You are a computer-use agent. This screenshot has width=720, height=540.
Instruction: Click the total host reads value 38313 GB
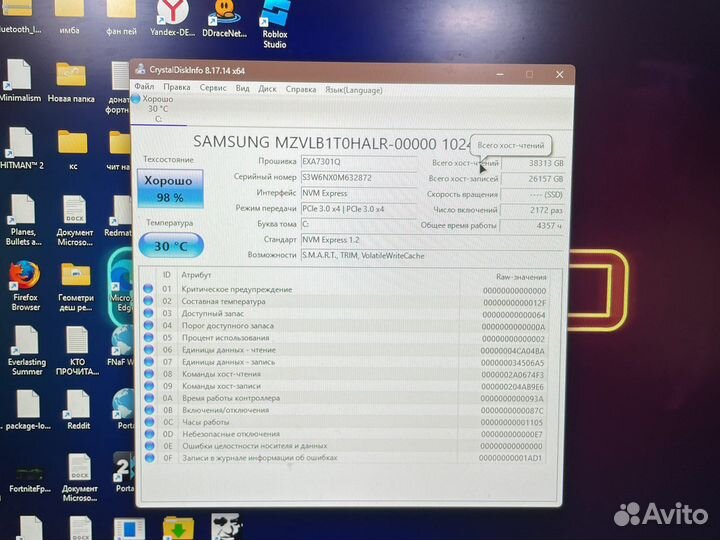click(532, 163)
